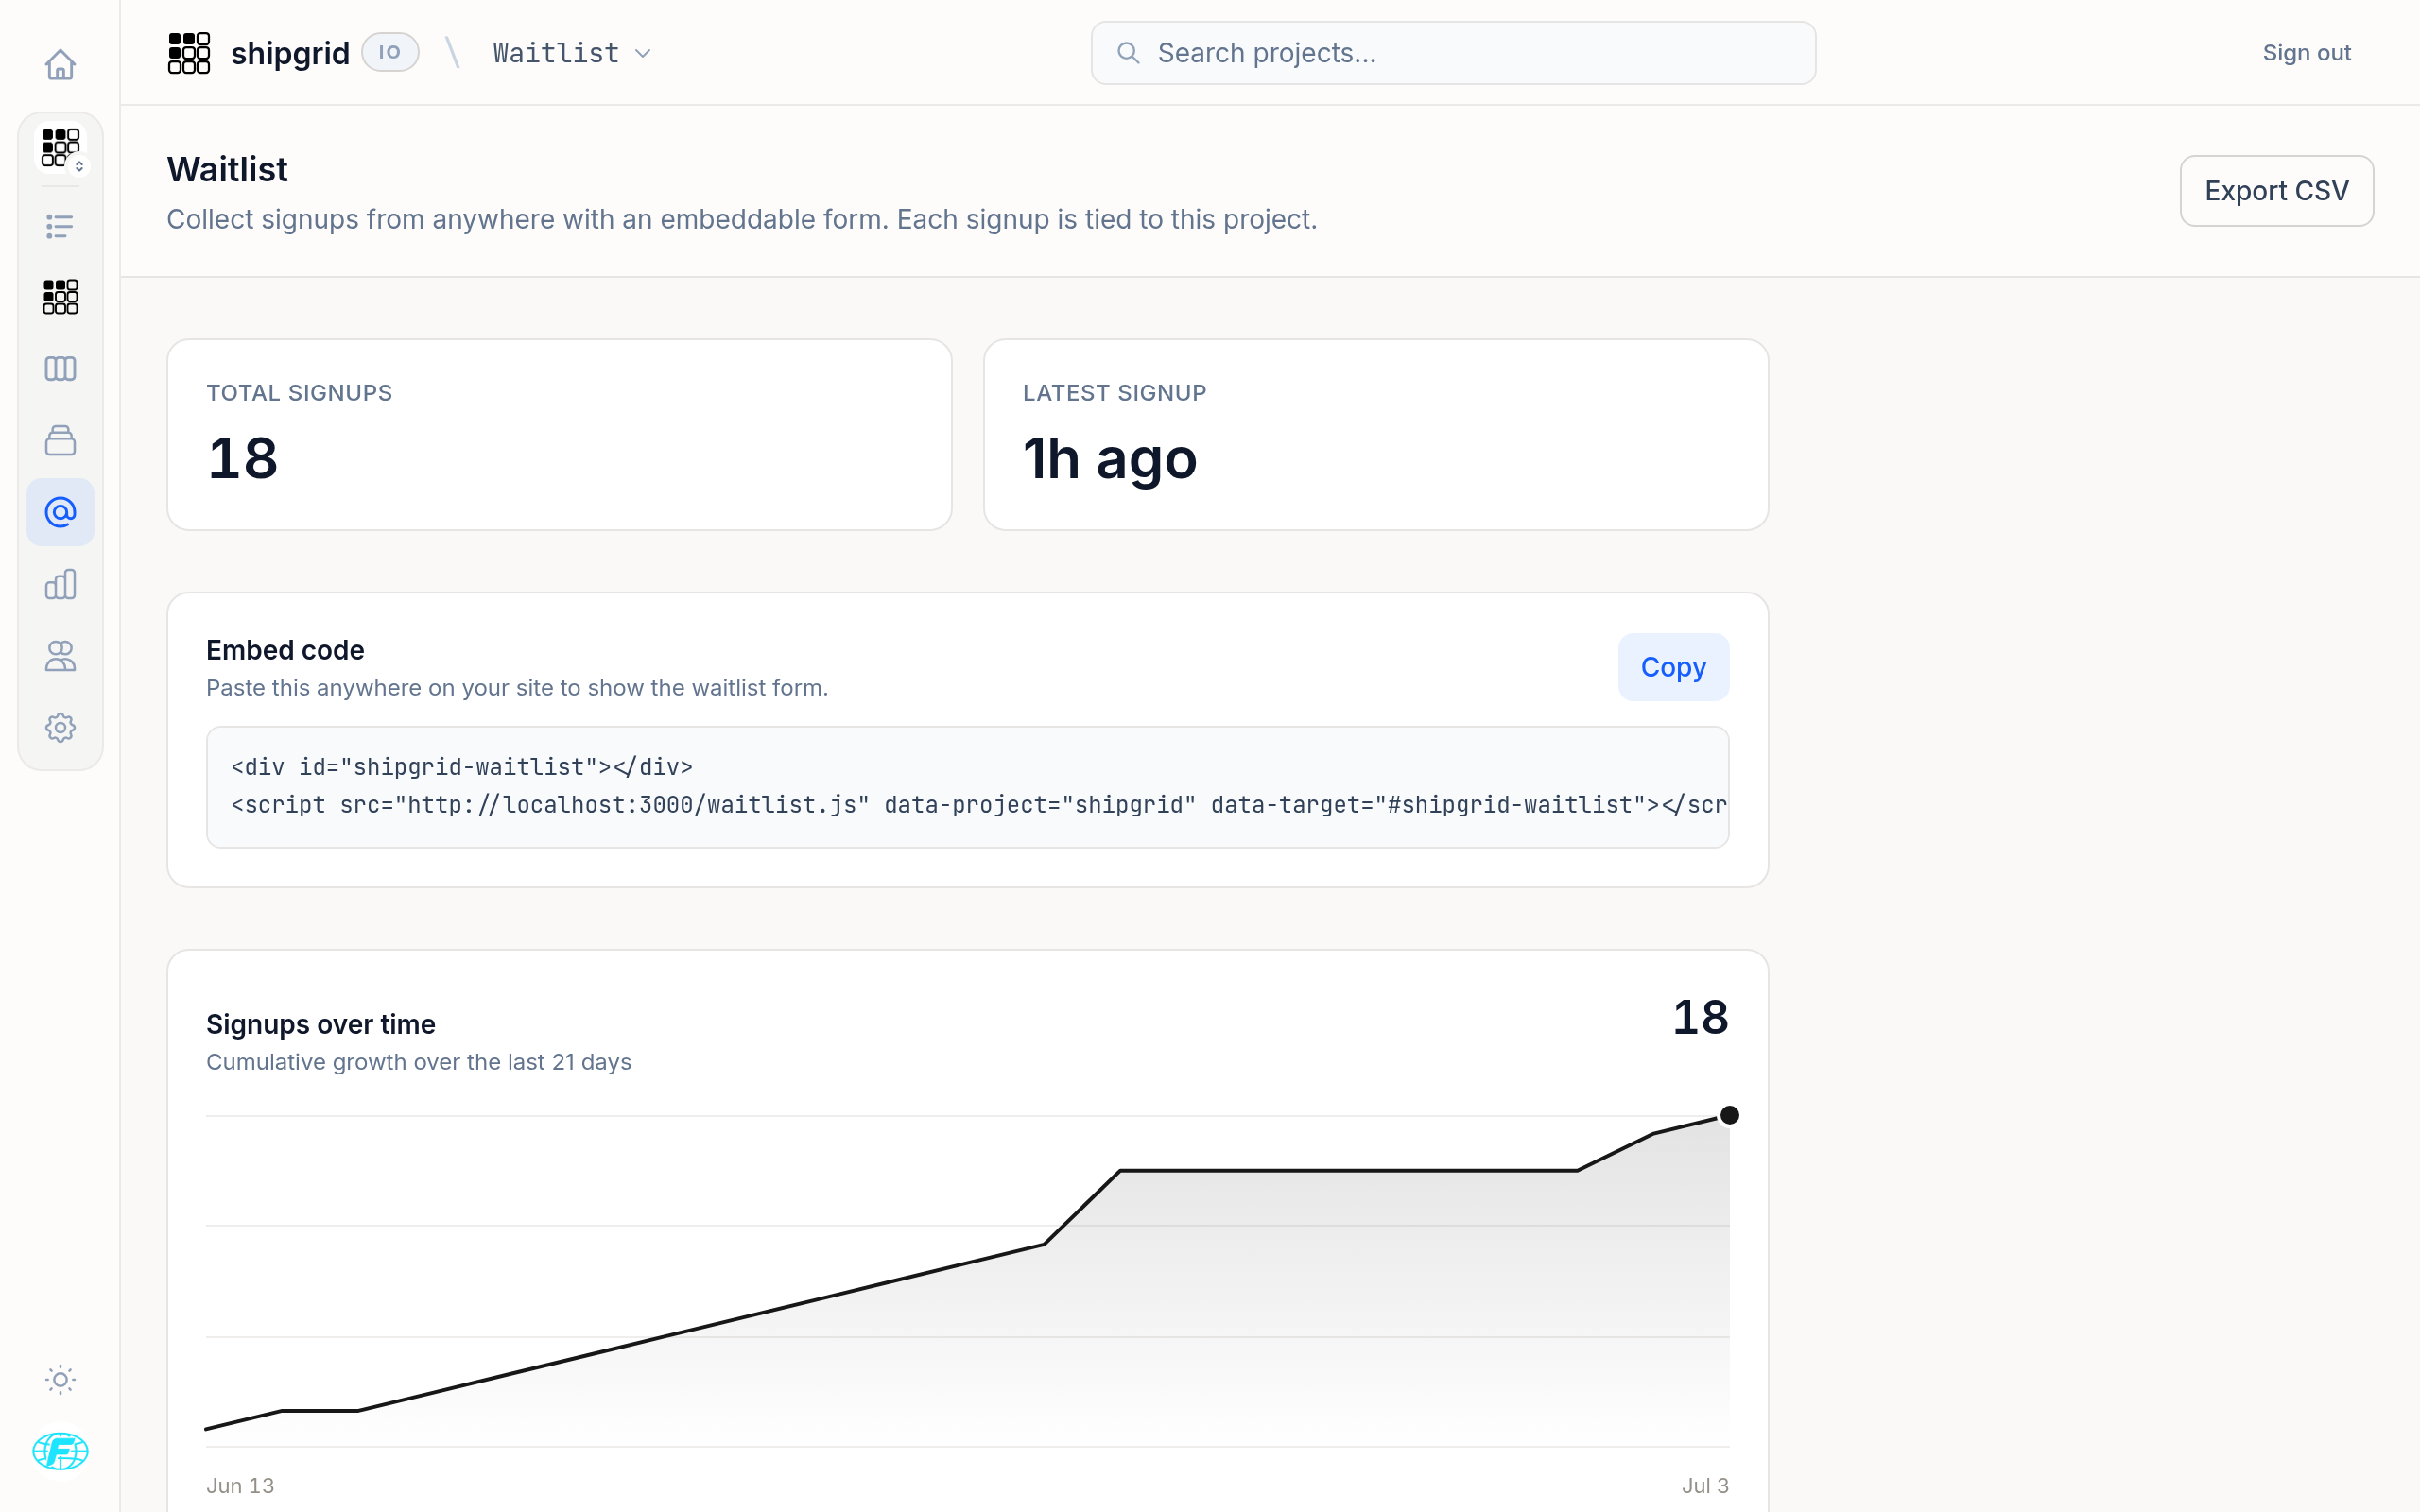Viewport: 2420px width, 1512px height.
Task: Focus the Search projects field
Action: tap(1453, 53)
